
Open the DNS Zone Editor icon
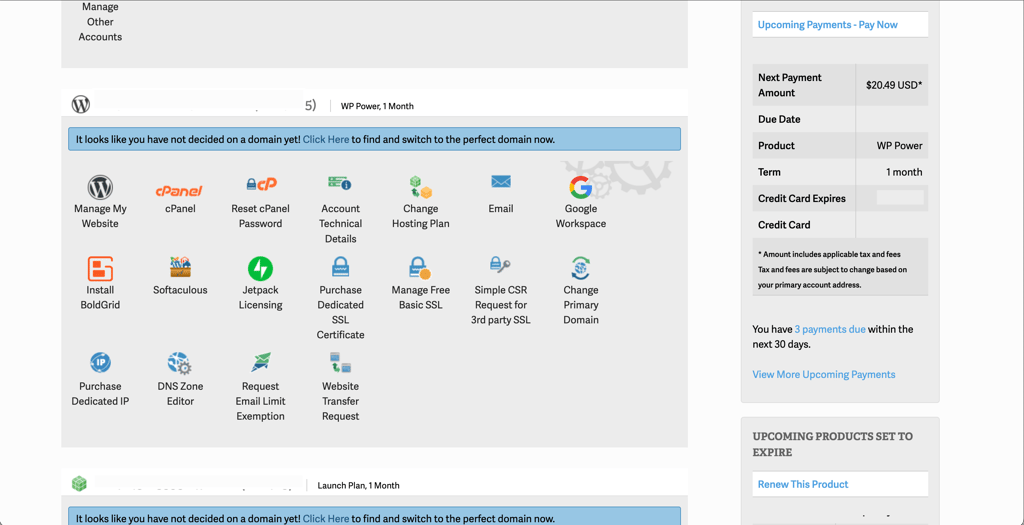[180, 363]
